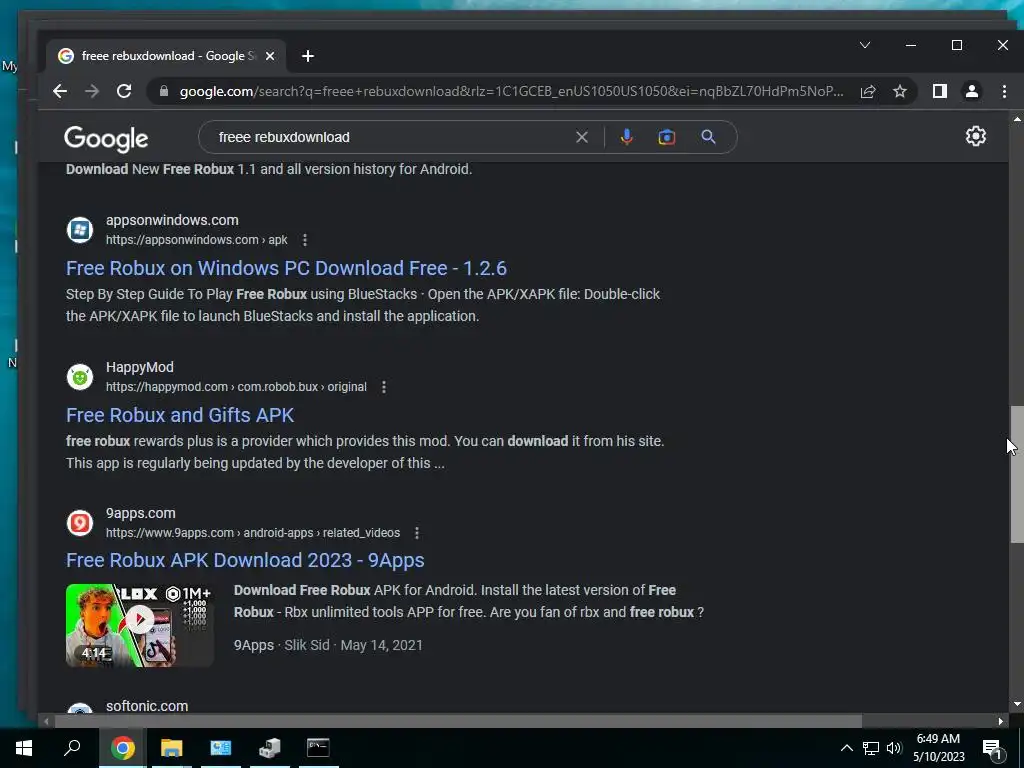Open a new tab
Screen dimensions: 1024x768
click(x=308, y=56)
